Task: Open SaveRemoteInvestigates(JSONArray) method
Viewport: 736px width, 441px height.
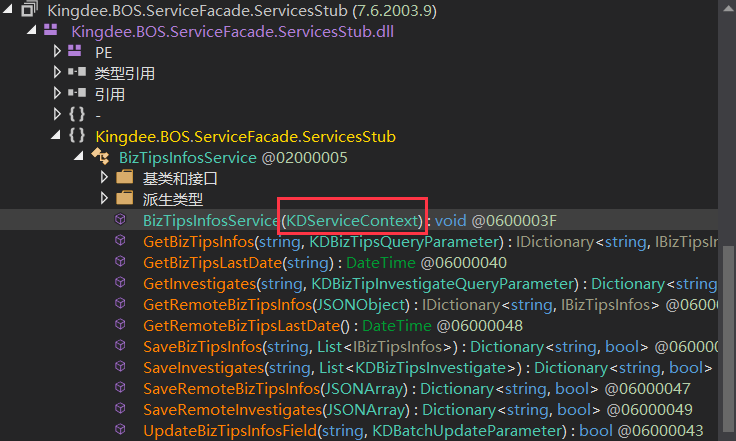Action: pyautogui.click(x=417, y=410)
